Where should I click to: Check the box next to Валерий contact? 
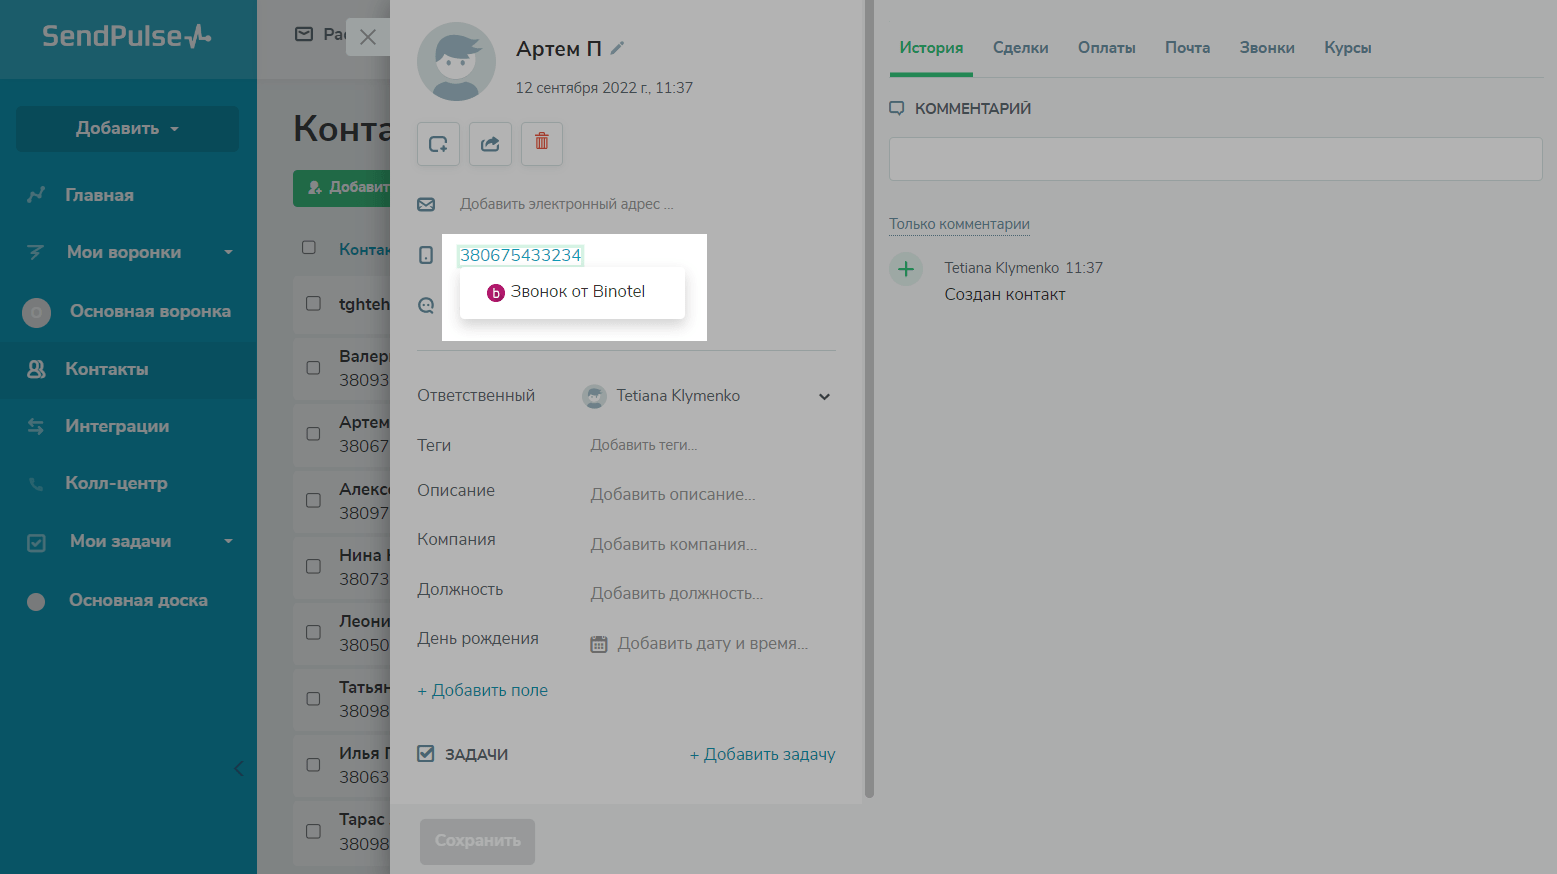pos(313,367)
